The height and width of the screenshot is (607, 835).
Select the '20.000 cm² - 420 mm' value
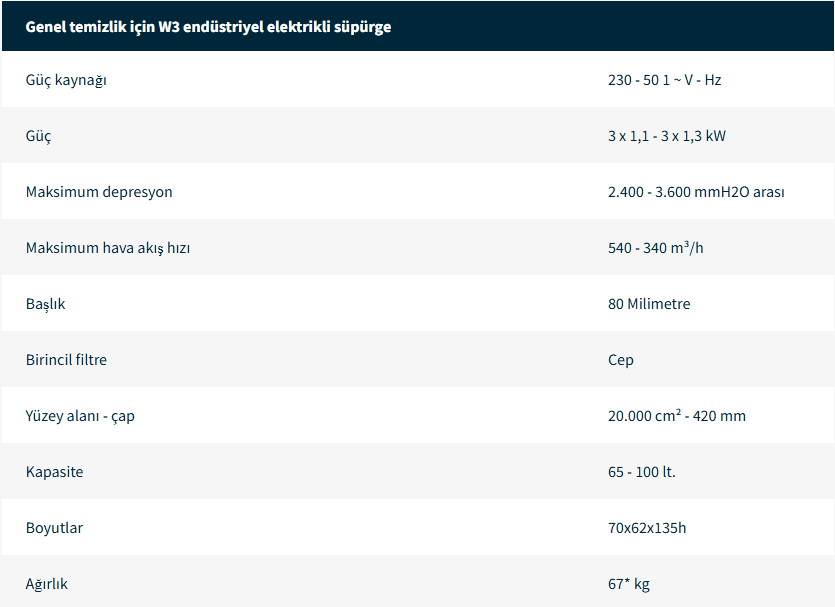(x=676, y=416)
